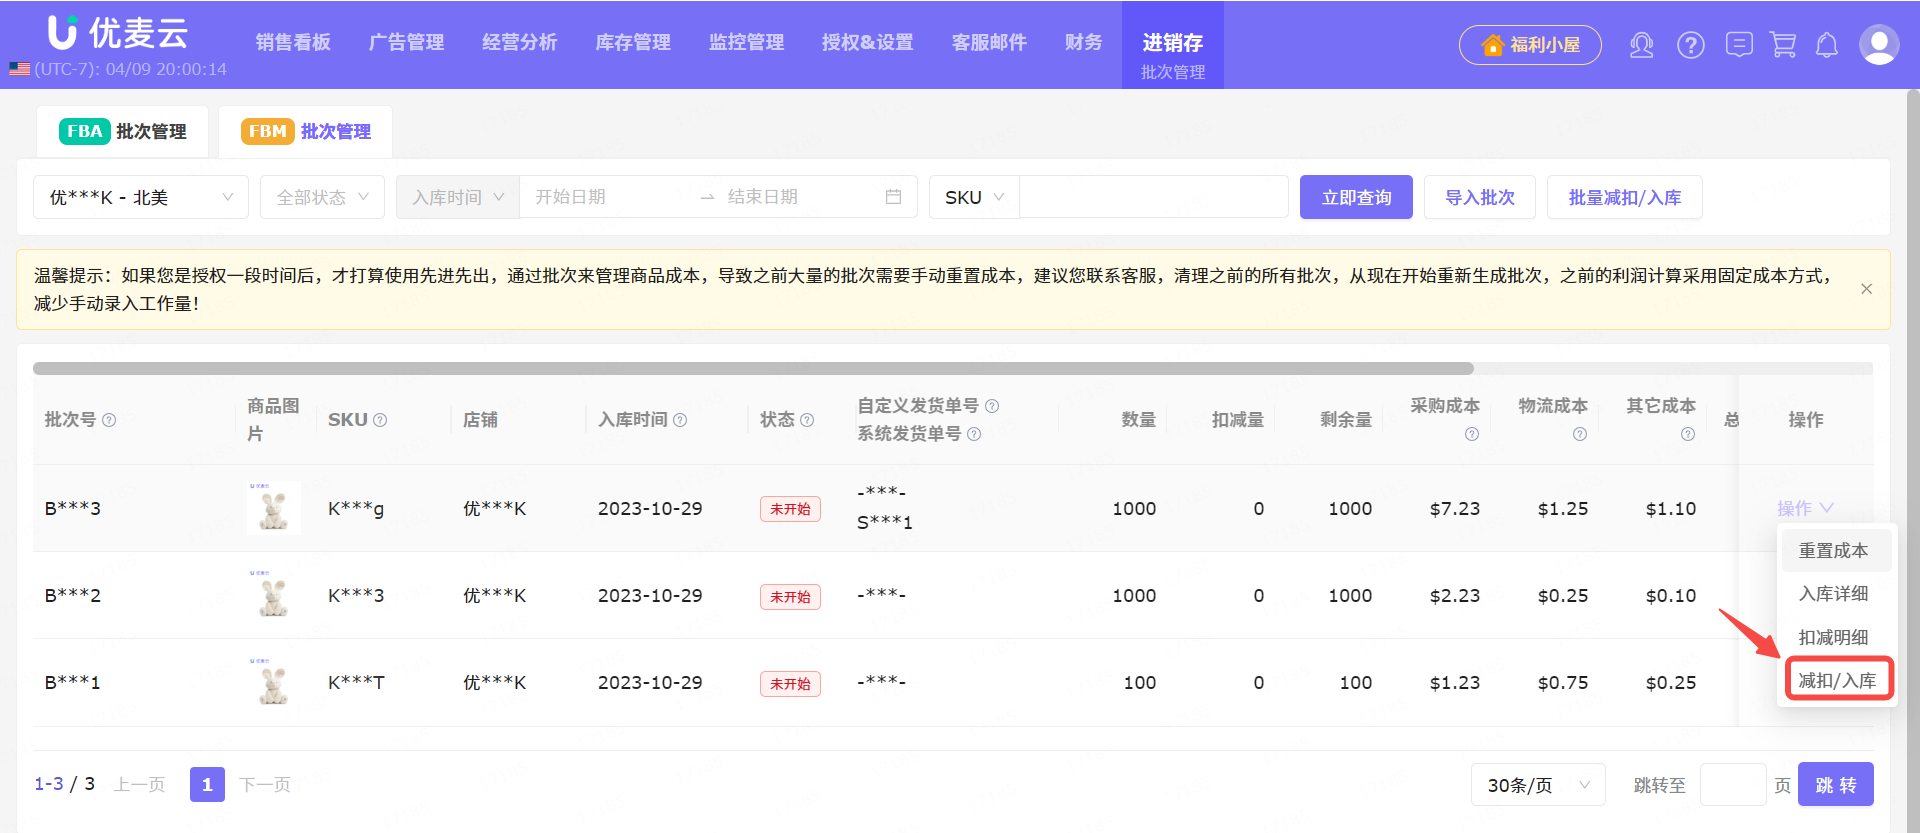Expand the 优***K - 北美 store dropdown
This screenshot has height=833, width=1920.
141,197
